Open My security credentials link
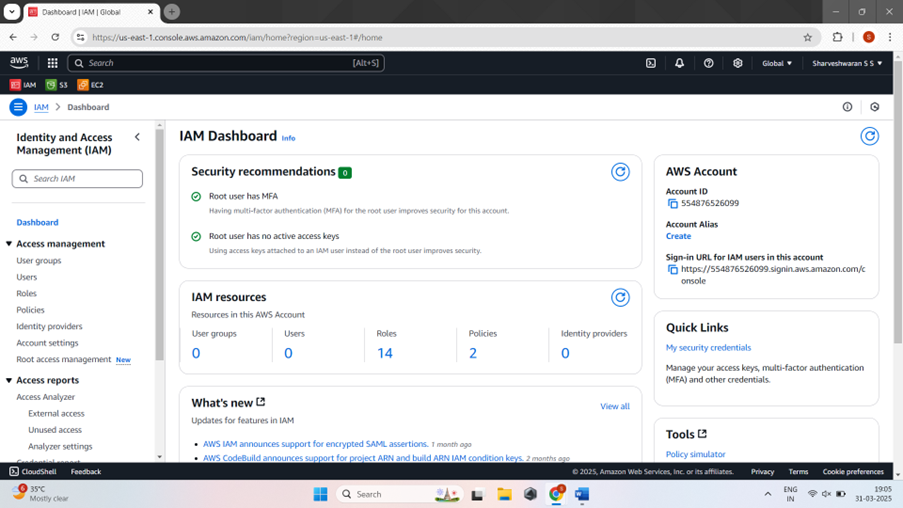Viewport: 903px width, 508px height. 708,347
